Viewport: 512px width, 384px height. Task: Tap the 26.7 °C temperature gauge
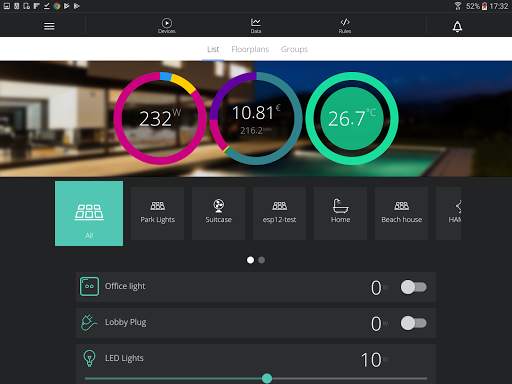(x=352, y=118)
